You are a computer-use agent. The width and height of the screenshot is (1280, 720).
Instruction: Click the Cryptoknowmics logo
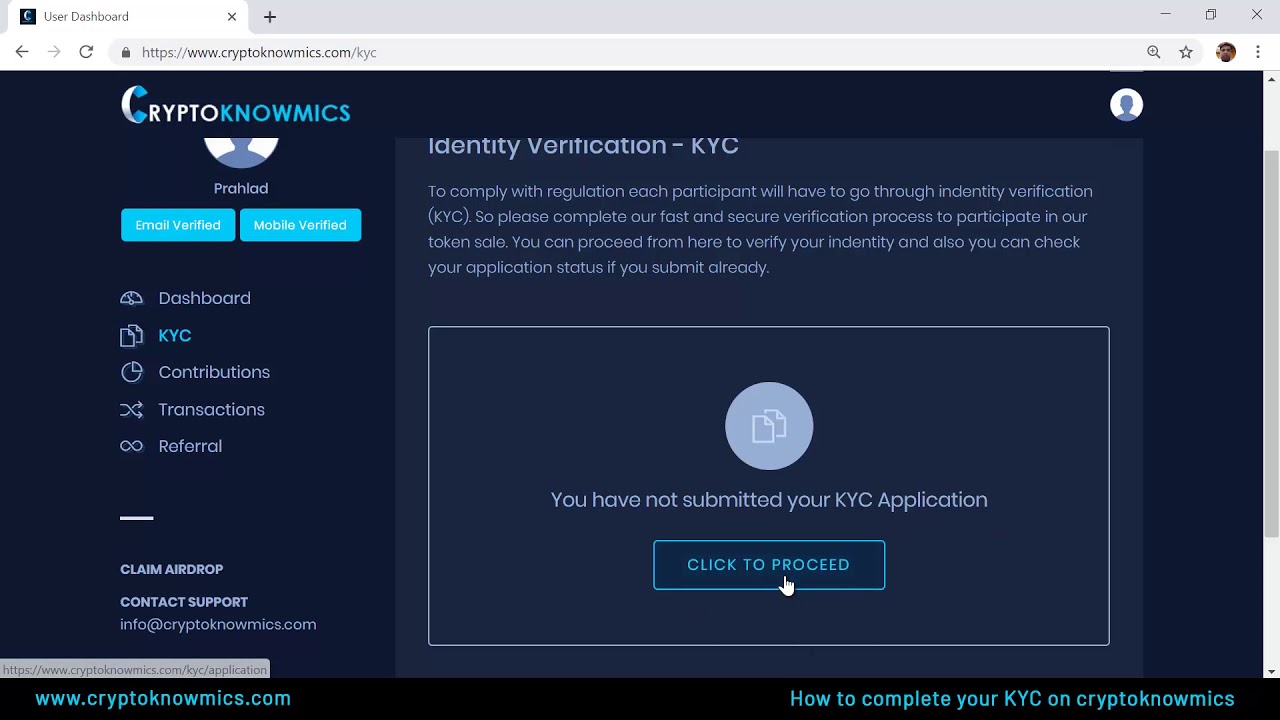click(235, 105)
